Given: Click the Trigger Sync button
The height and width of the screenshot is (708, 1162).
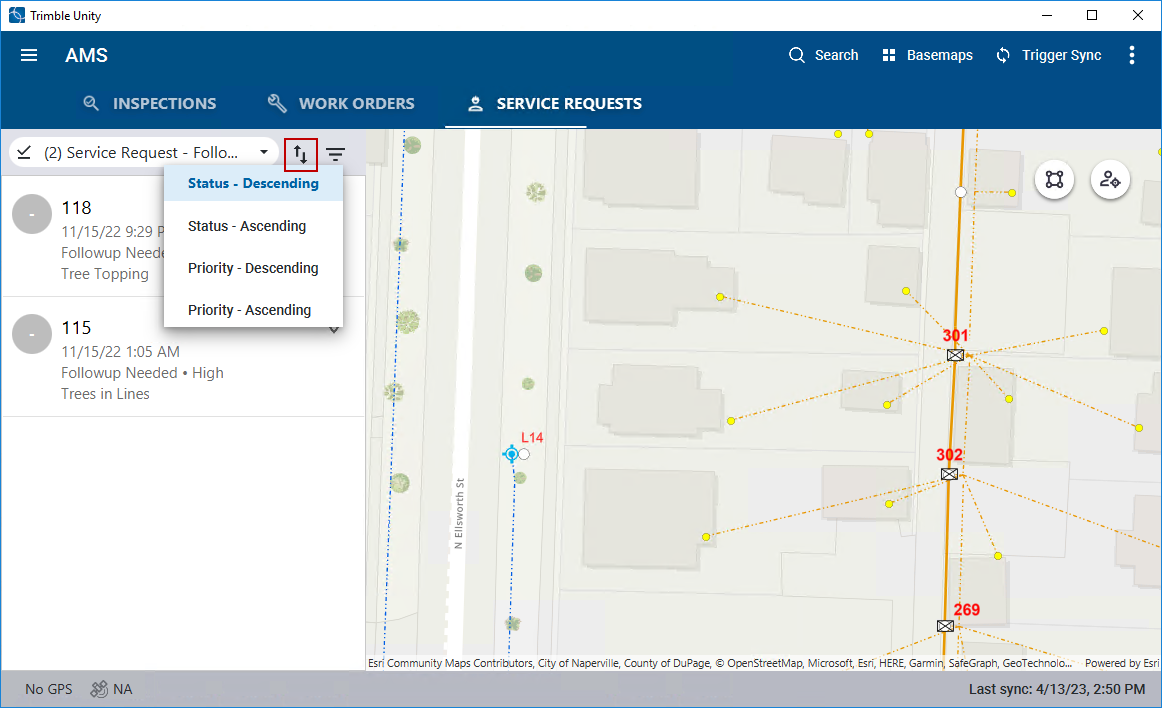Looking at the screenshot, I should click(x=1048, y=55).
